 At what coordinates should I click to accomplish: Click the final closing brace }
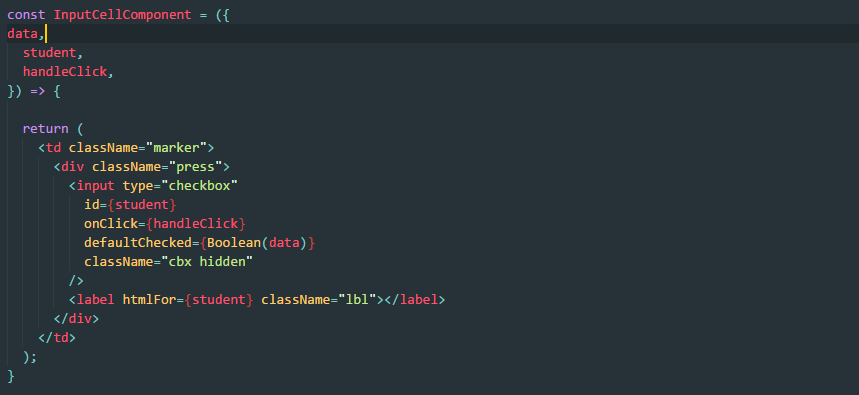(11, 376)
